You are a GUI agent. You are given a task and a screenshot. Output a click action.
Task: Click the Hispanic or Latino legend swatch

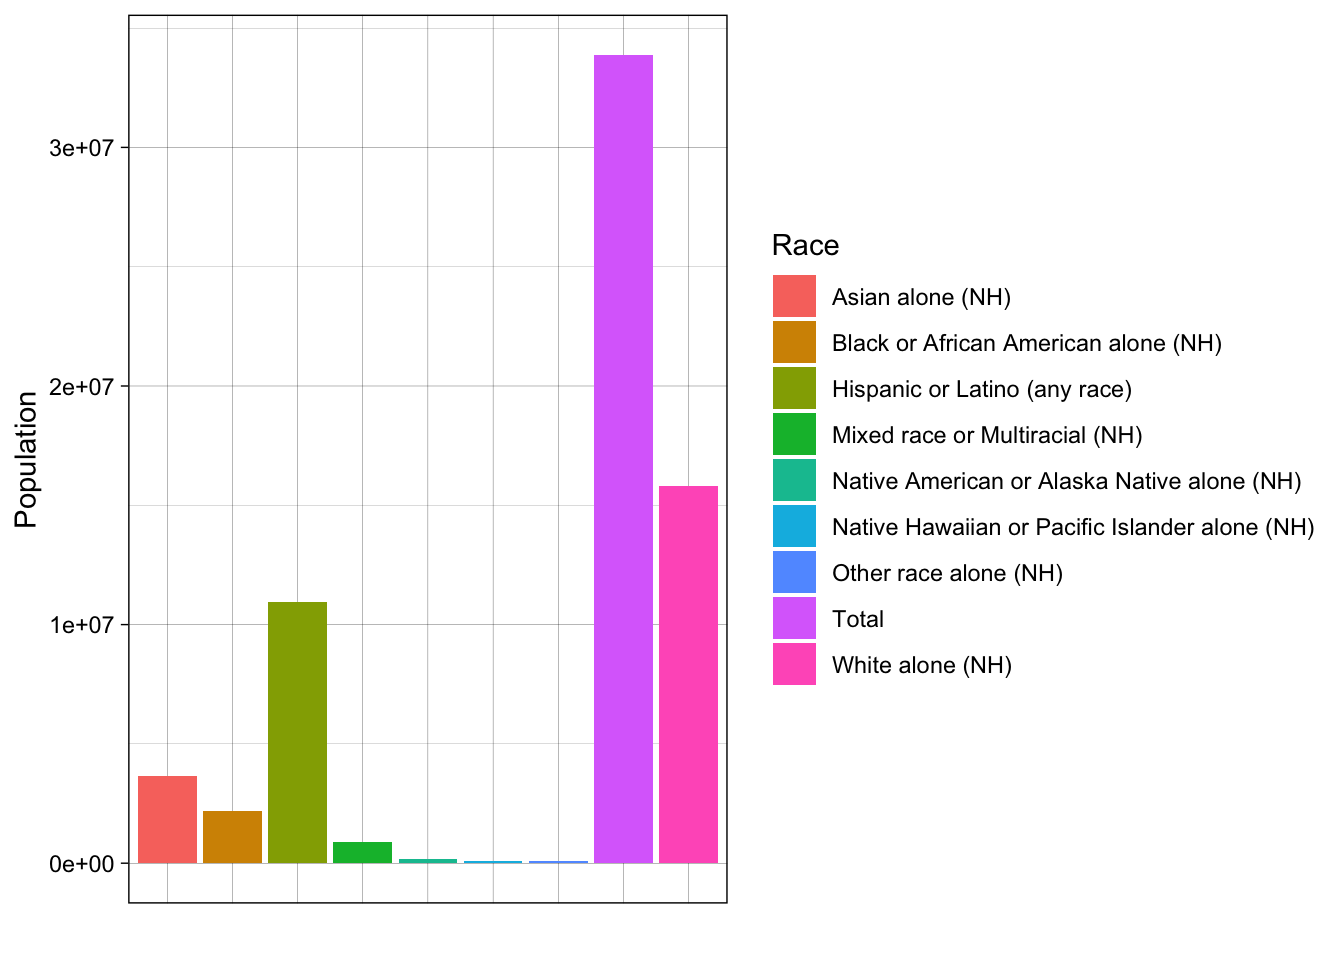click(794, 388)
